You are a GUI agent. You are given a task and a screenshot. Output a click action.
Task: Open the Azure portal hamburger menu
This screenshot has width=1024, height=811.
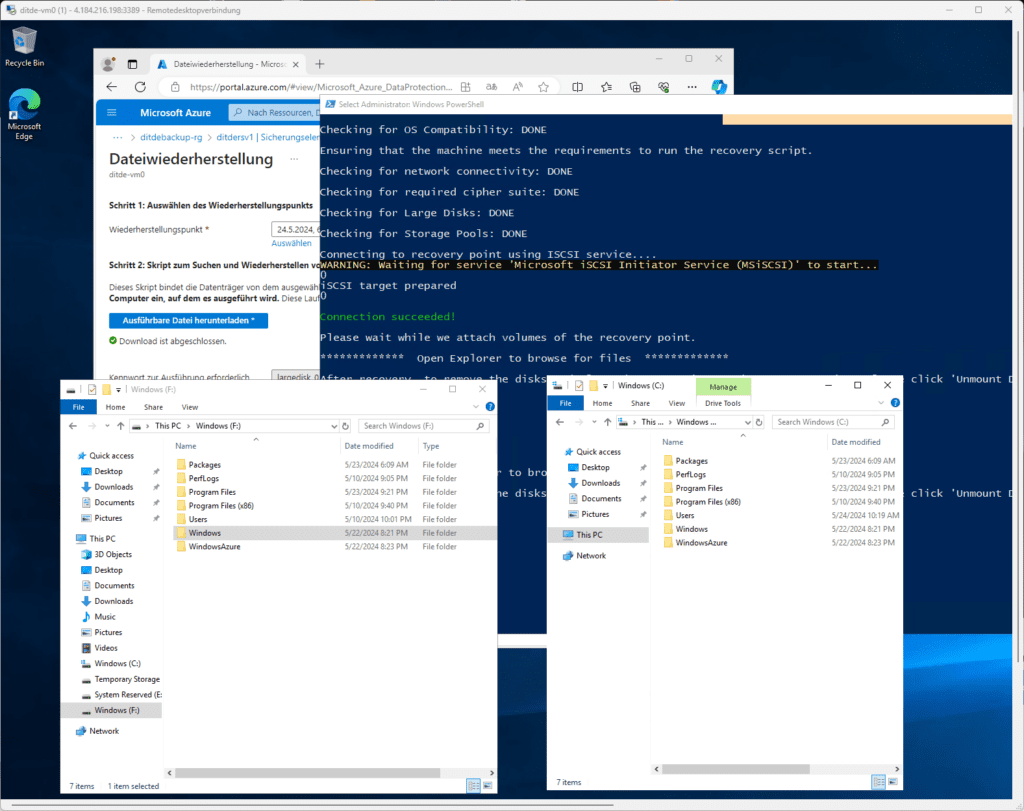click(x=112, y=112)
